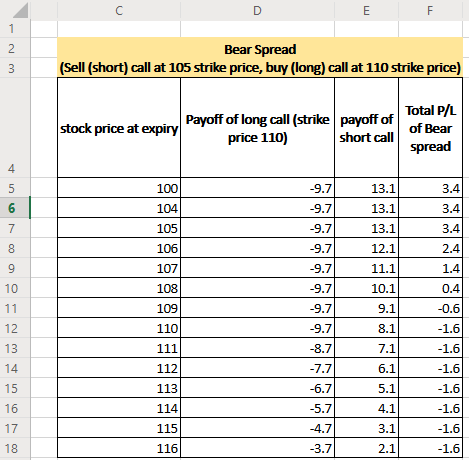Image resolution: width=469 pixels, height=460 pixels.
Task: Select row 11 header
Action: (15, 308)
